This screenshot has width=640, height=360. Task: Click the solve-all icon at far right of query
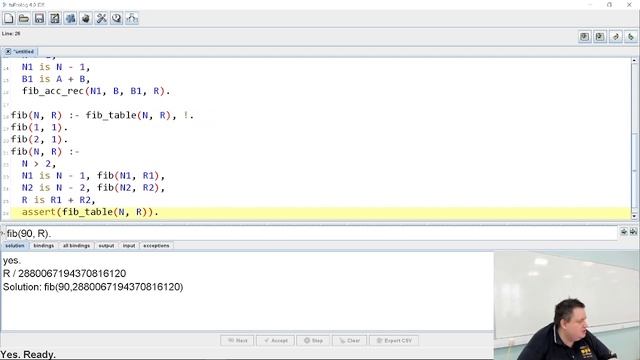[x=633, y=232]
